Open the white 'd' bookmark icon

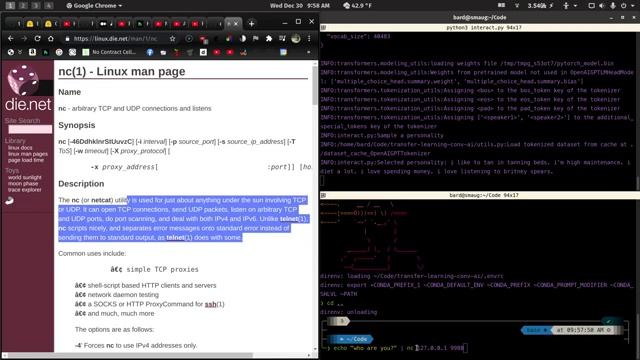203,52
